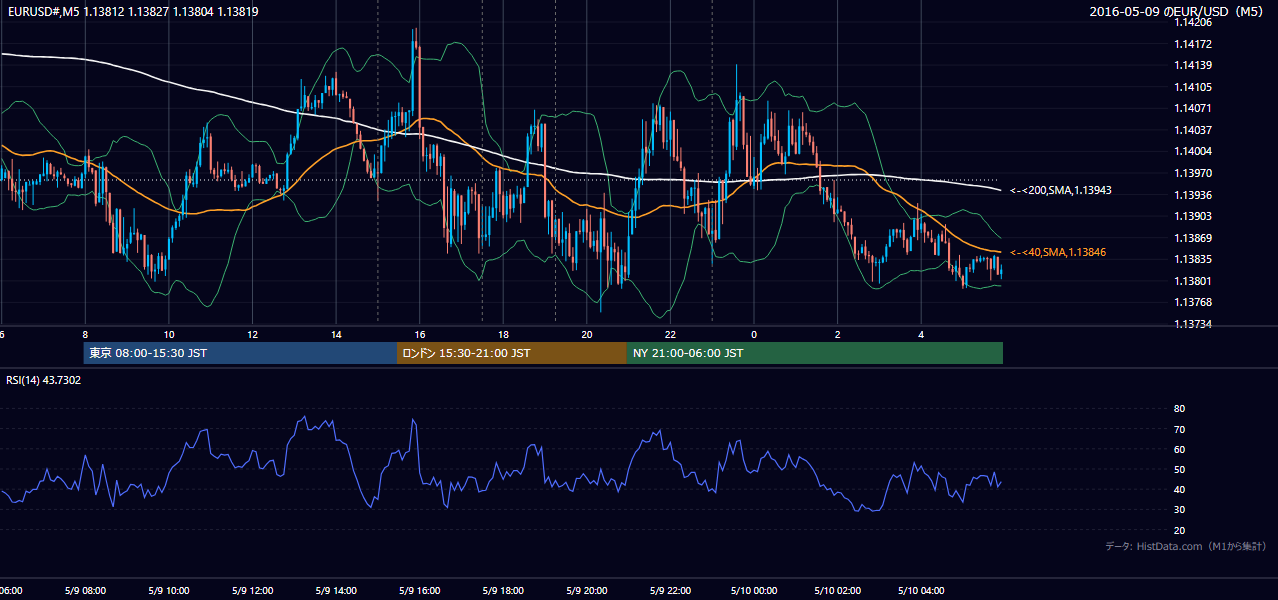
Task: Click the 5/10 00:00 time label
Action: point(753,591)
